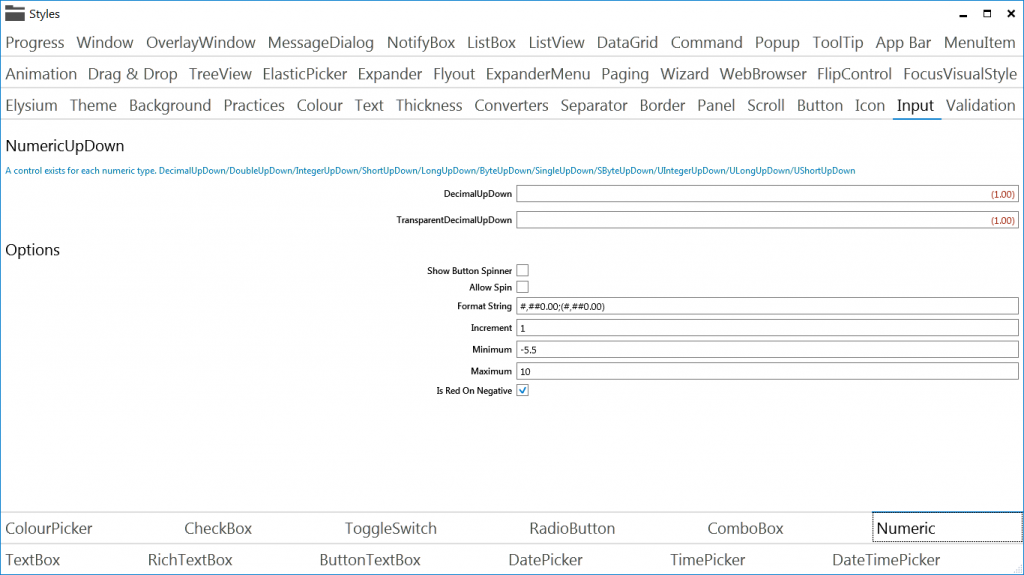1024x575 pixels.
Task: Open the ColourPicker sub-tab
Action: (49, 529)
